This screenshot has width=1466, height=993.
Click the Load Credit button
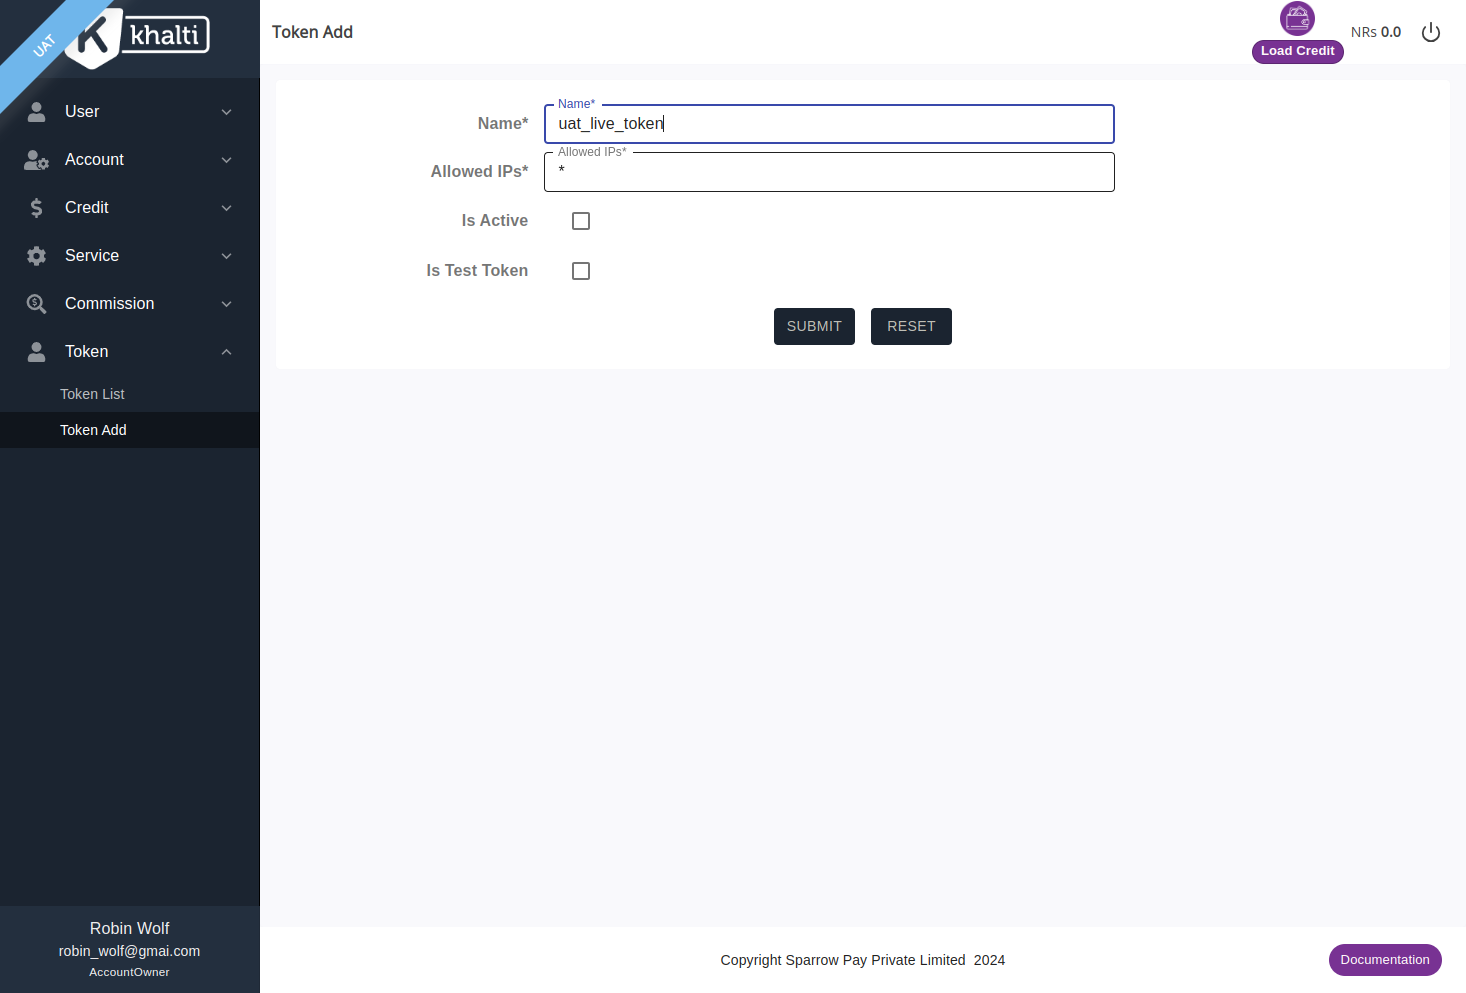1297,51
